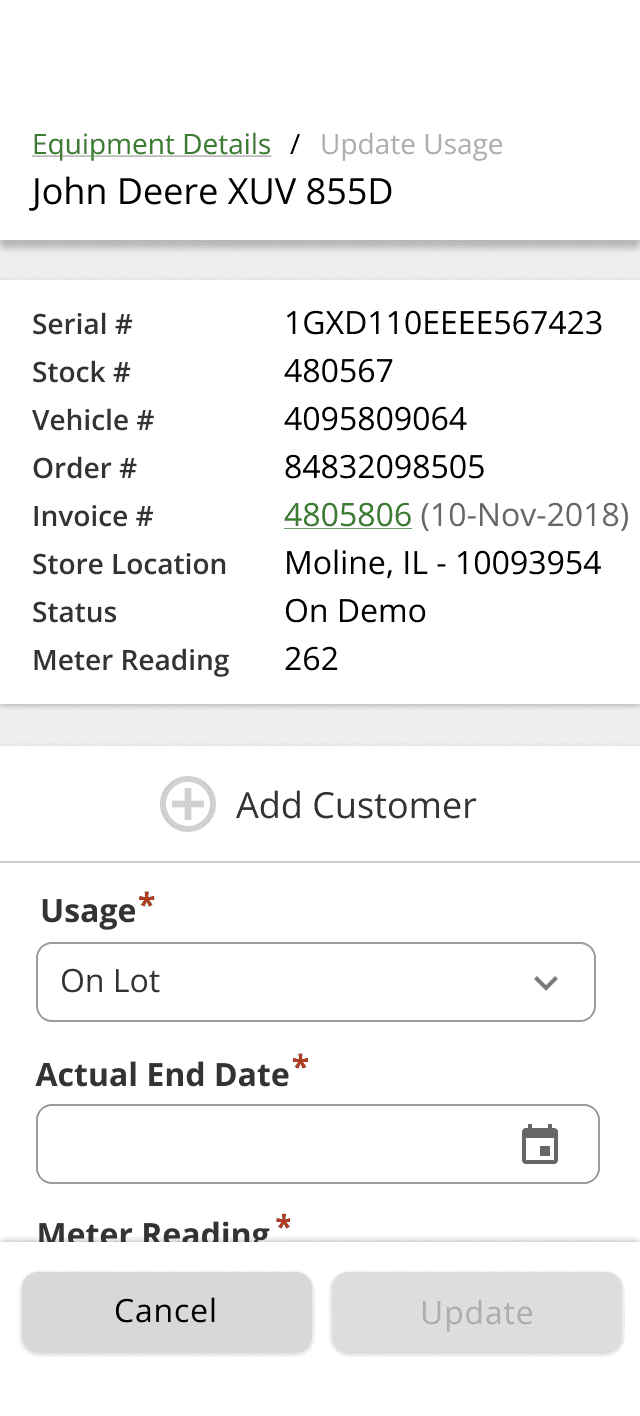
Task: Click the Actual End Date label
Action: pyautogui.click(x=163, y=1074)
